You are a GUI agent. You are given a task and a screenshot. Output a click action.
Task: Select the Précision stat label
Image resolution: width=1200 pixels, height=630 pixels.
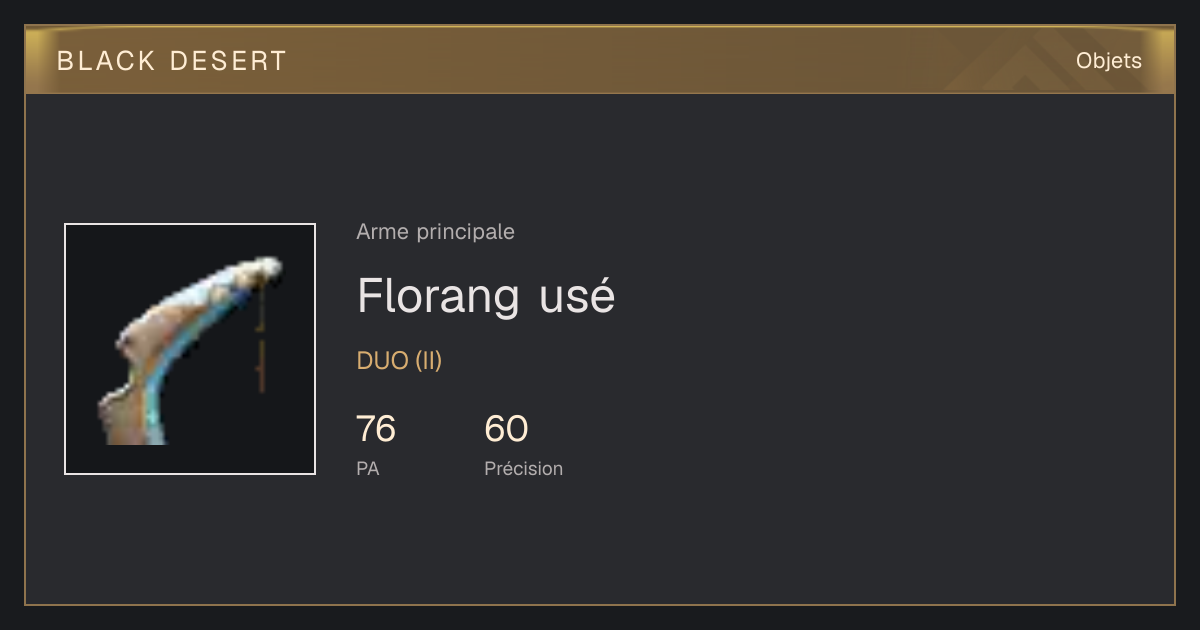point(524,468)
